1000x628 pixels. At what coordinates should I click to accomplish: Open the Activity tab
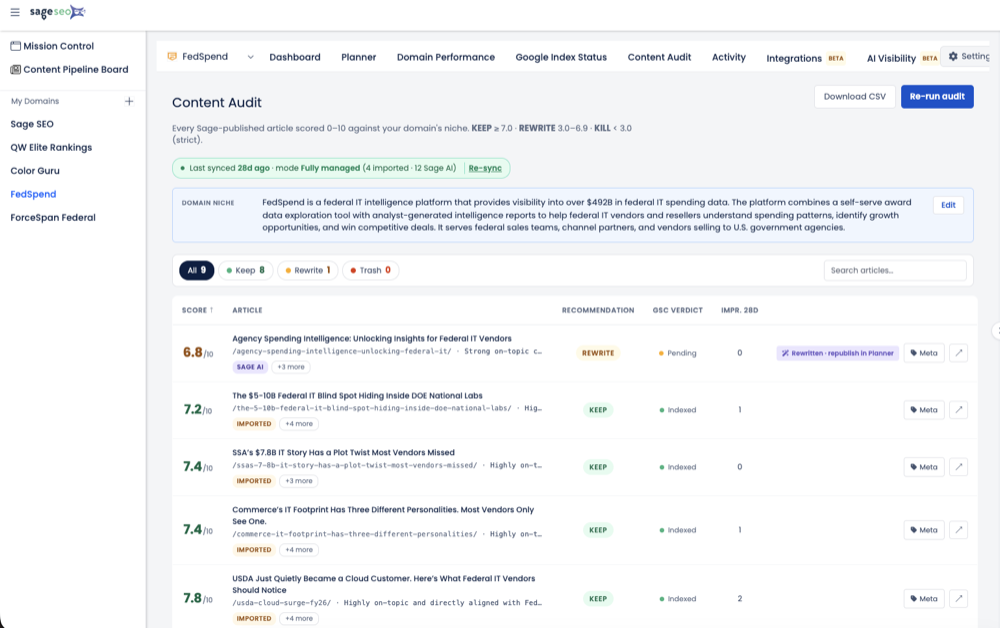point(729,57)
